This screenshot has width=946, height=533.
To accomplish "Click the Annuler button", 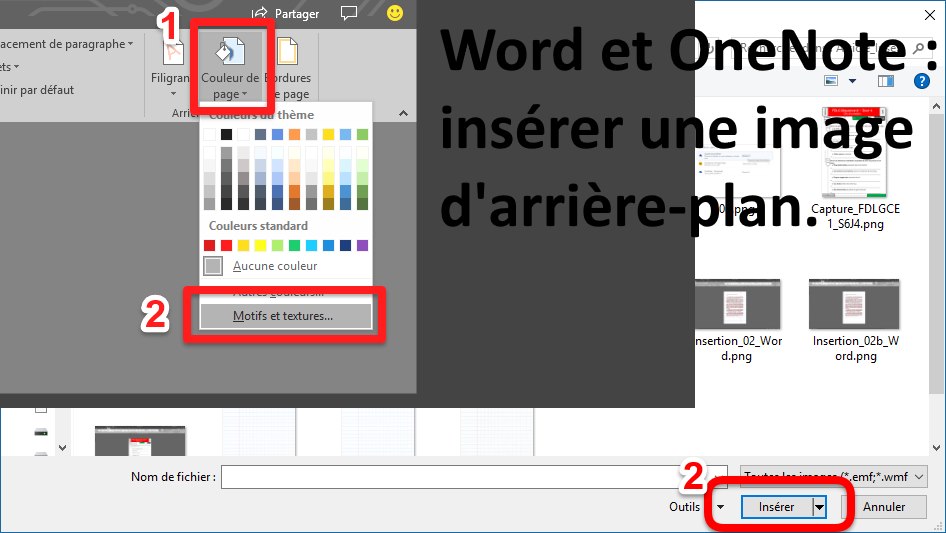I will (x=884, y=507).
